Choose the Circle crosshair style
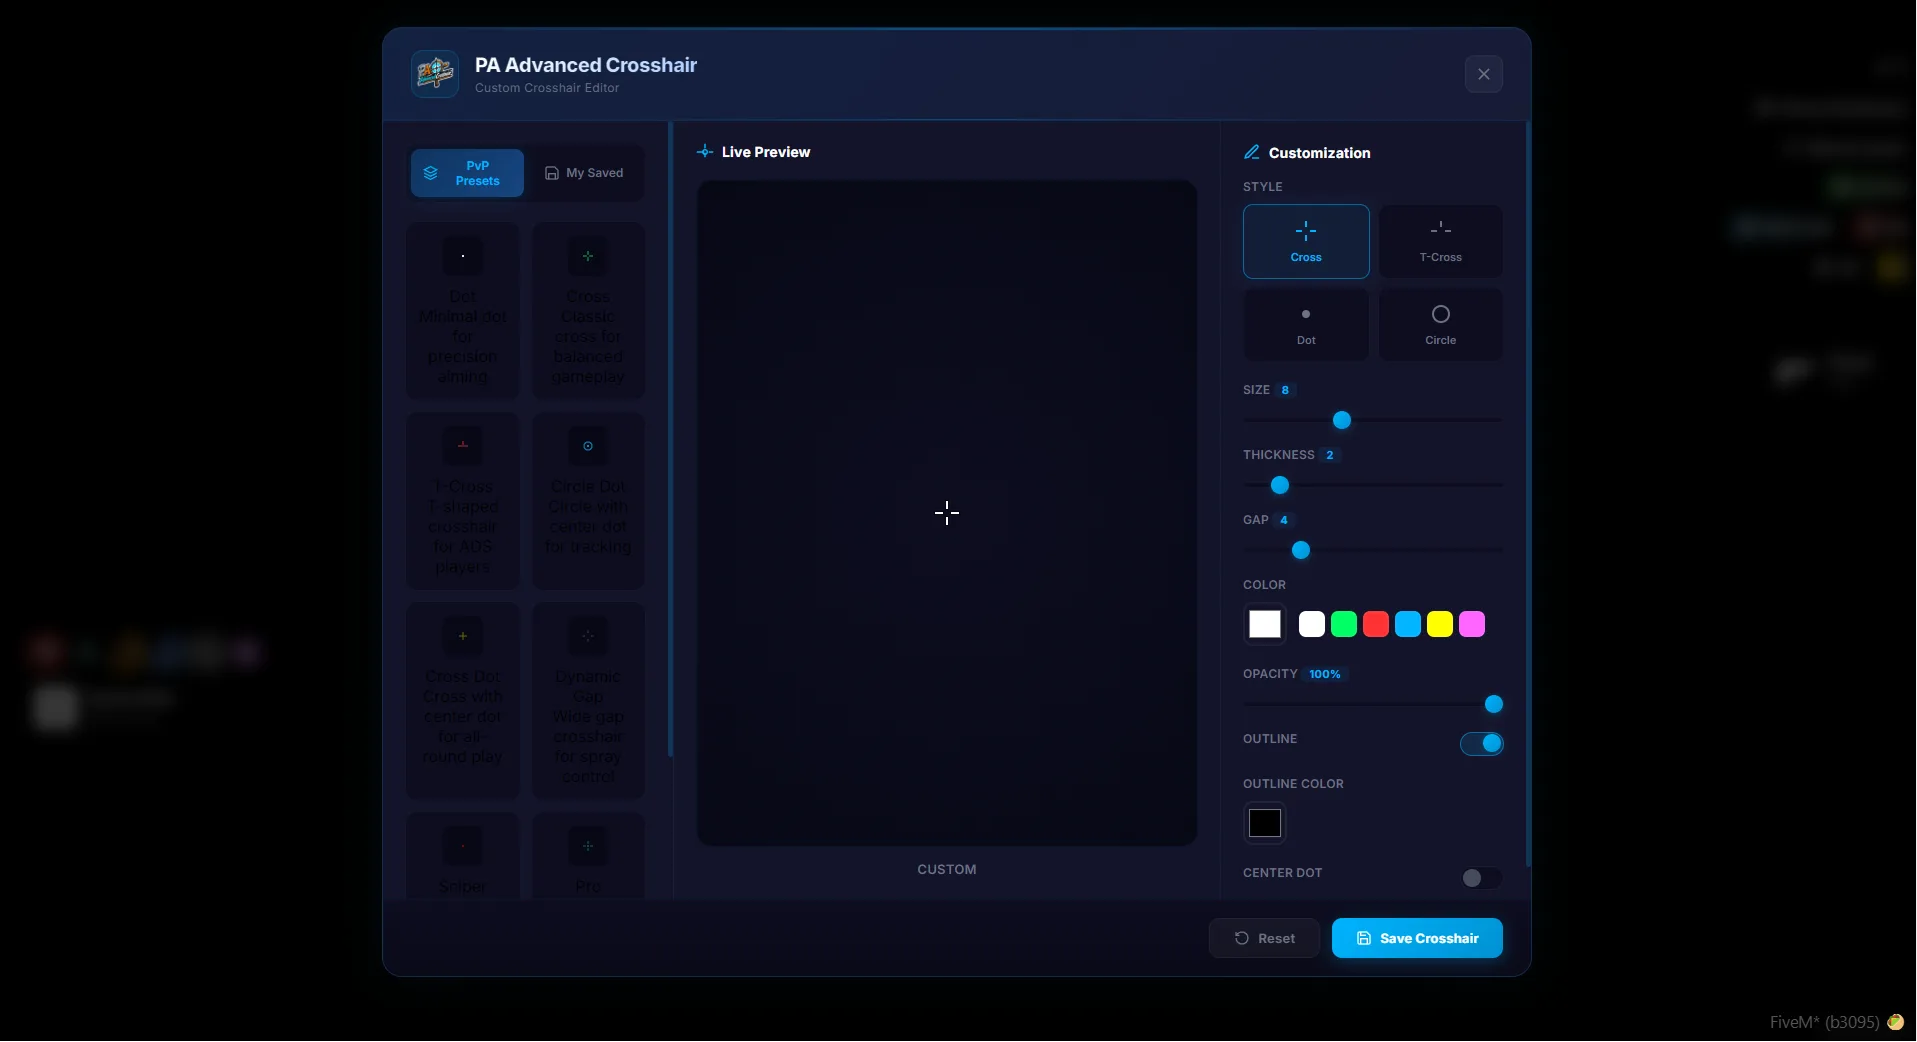This screenshot has width=1917, height=1042. [1440, 325]
